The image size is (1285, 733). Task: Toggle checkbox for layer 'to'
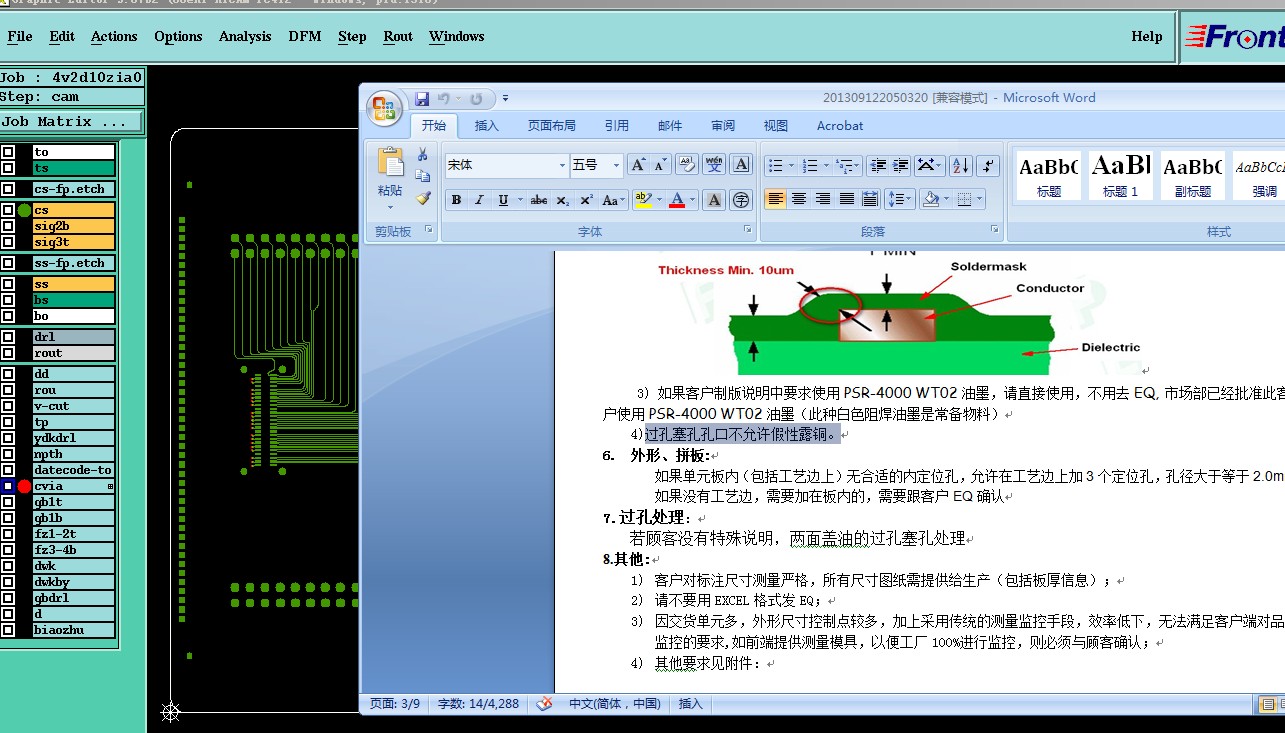coord(8,152)
